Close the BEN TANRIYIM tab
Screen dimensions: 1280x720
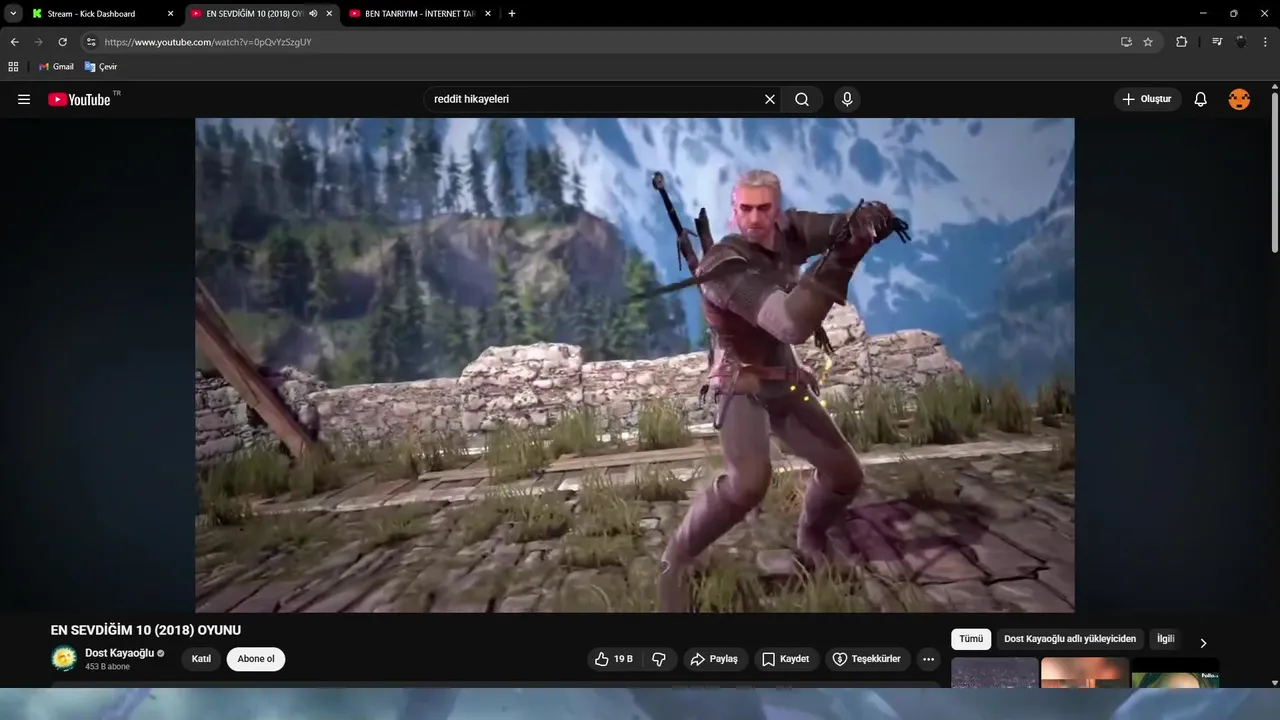point(487,14)
